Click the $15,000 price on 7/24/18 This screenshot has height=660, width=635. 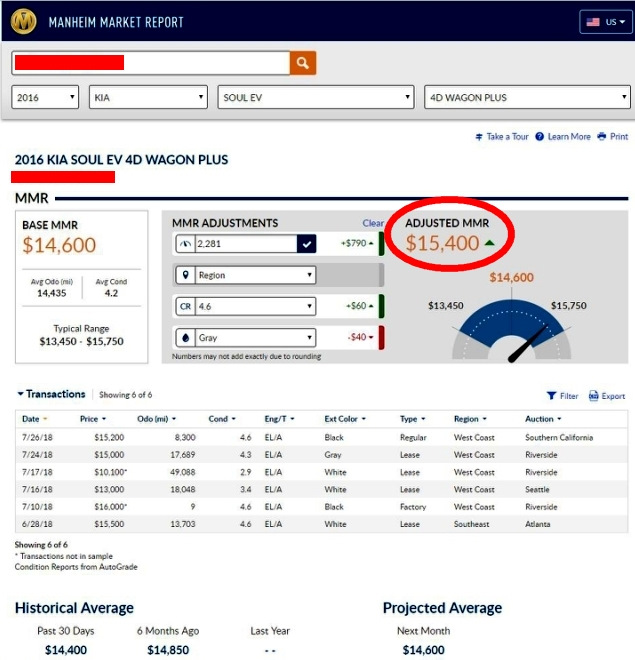109,455
